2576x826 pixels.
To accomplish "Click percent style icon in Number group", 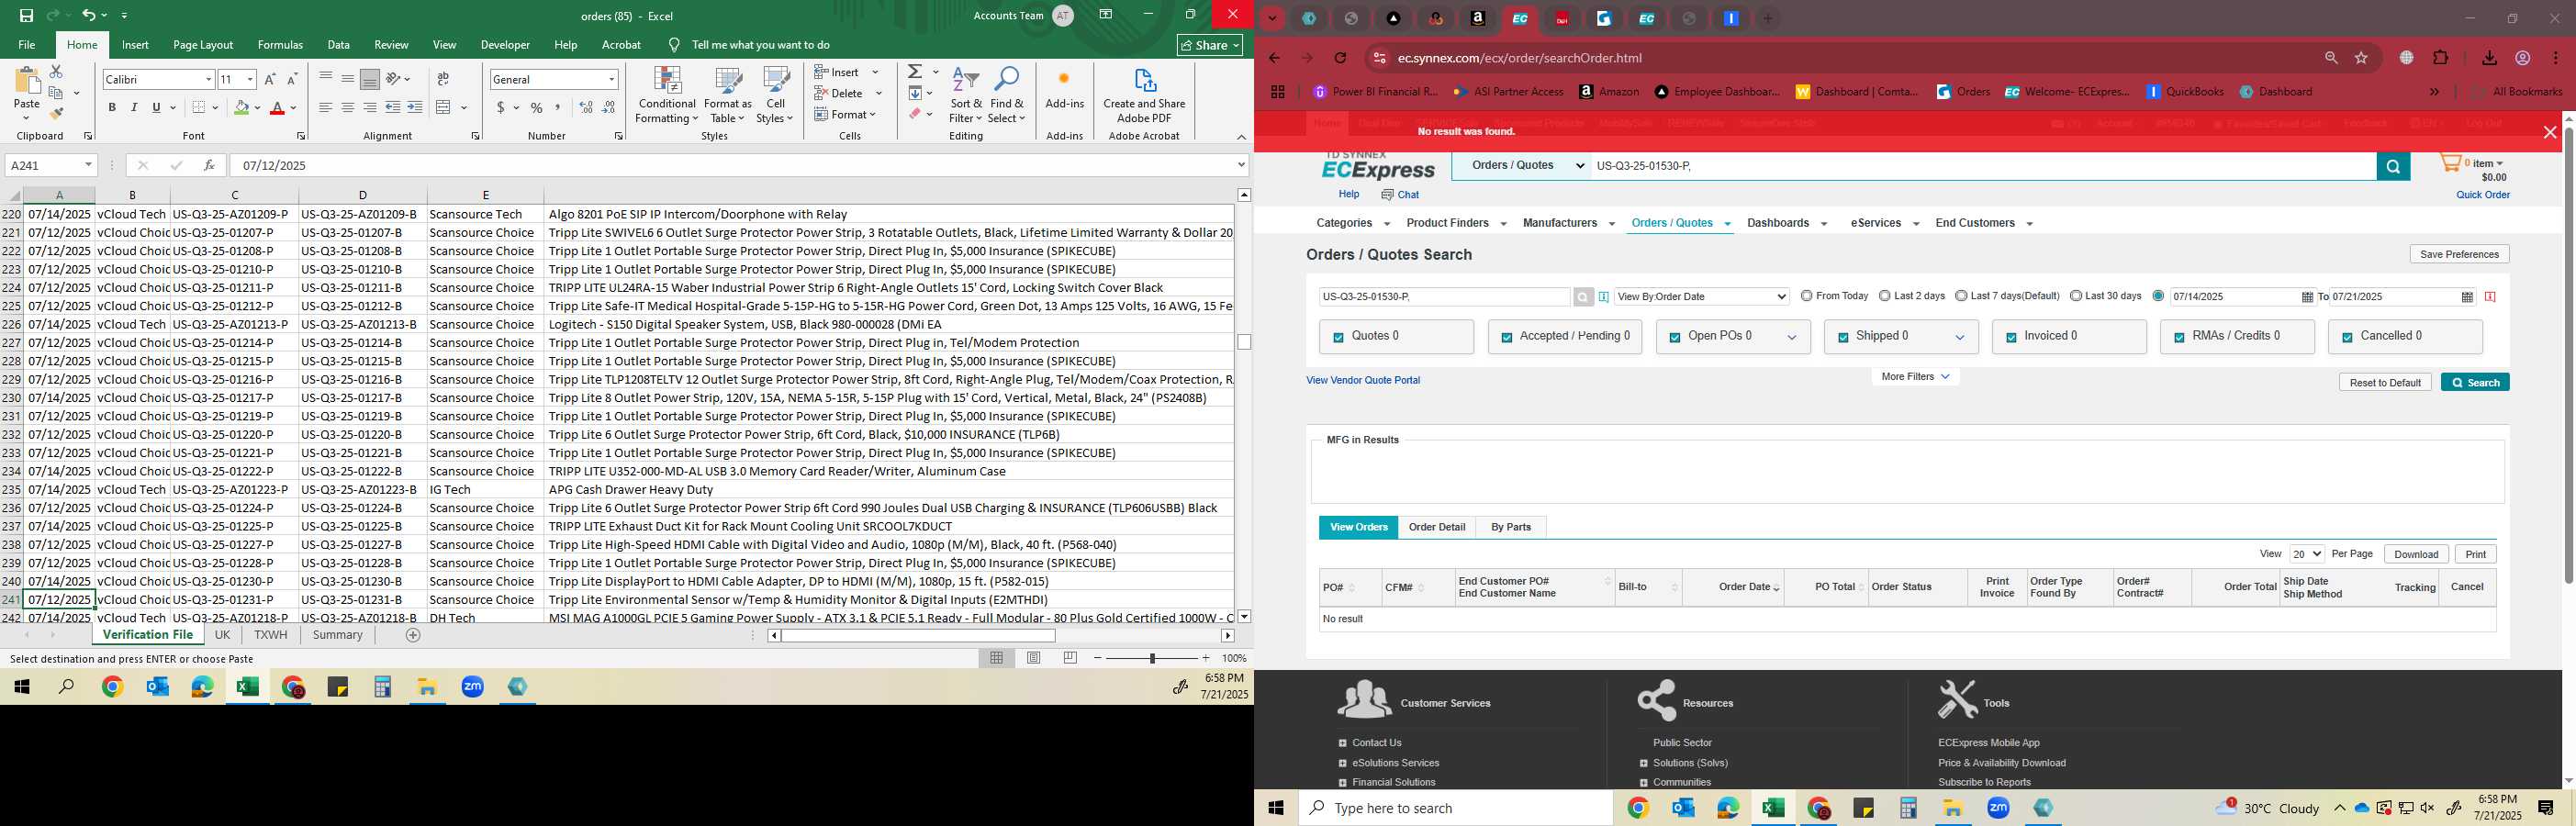I will click(x=537, y=108).
